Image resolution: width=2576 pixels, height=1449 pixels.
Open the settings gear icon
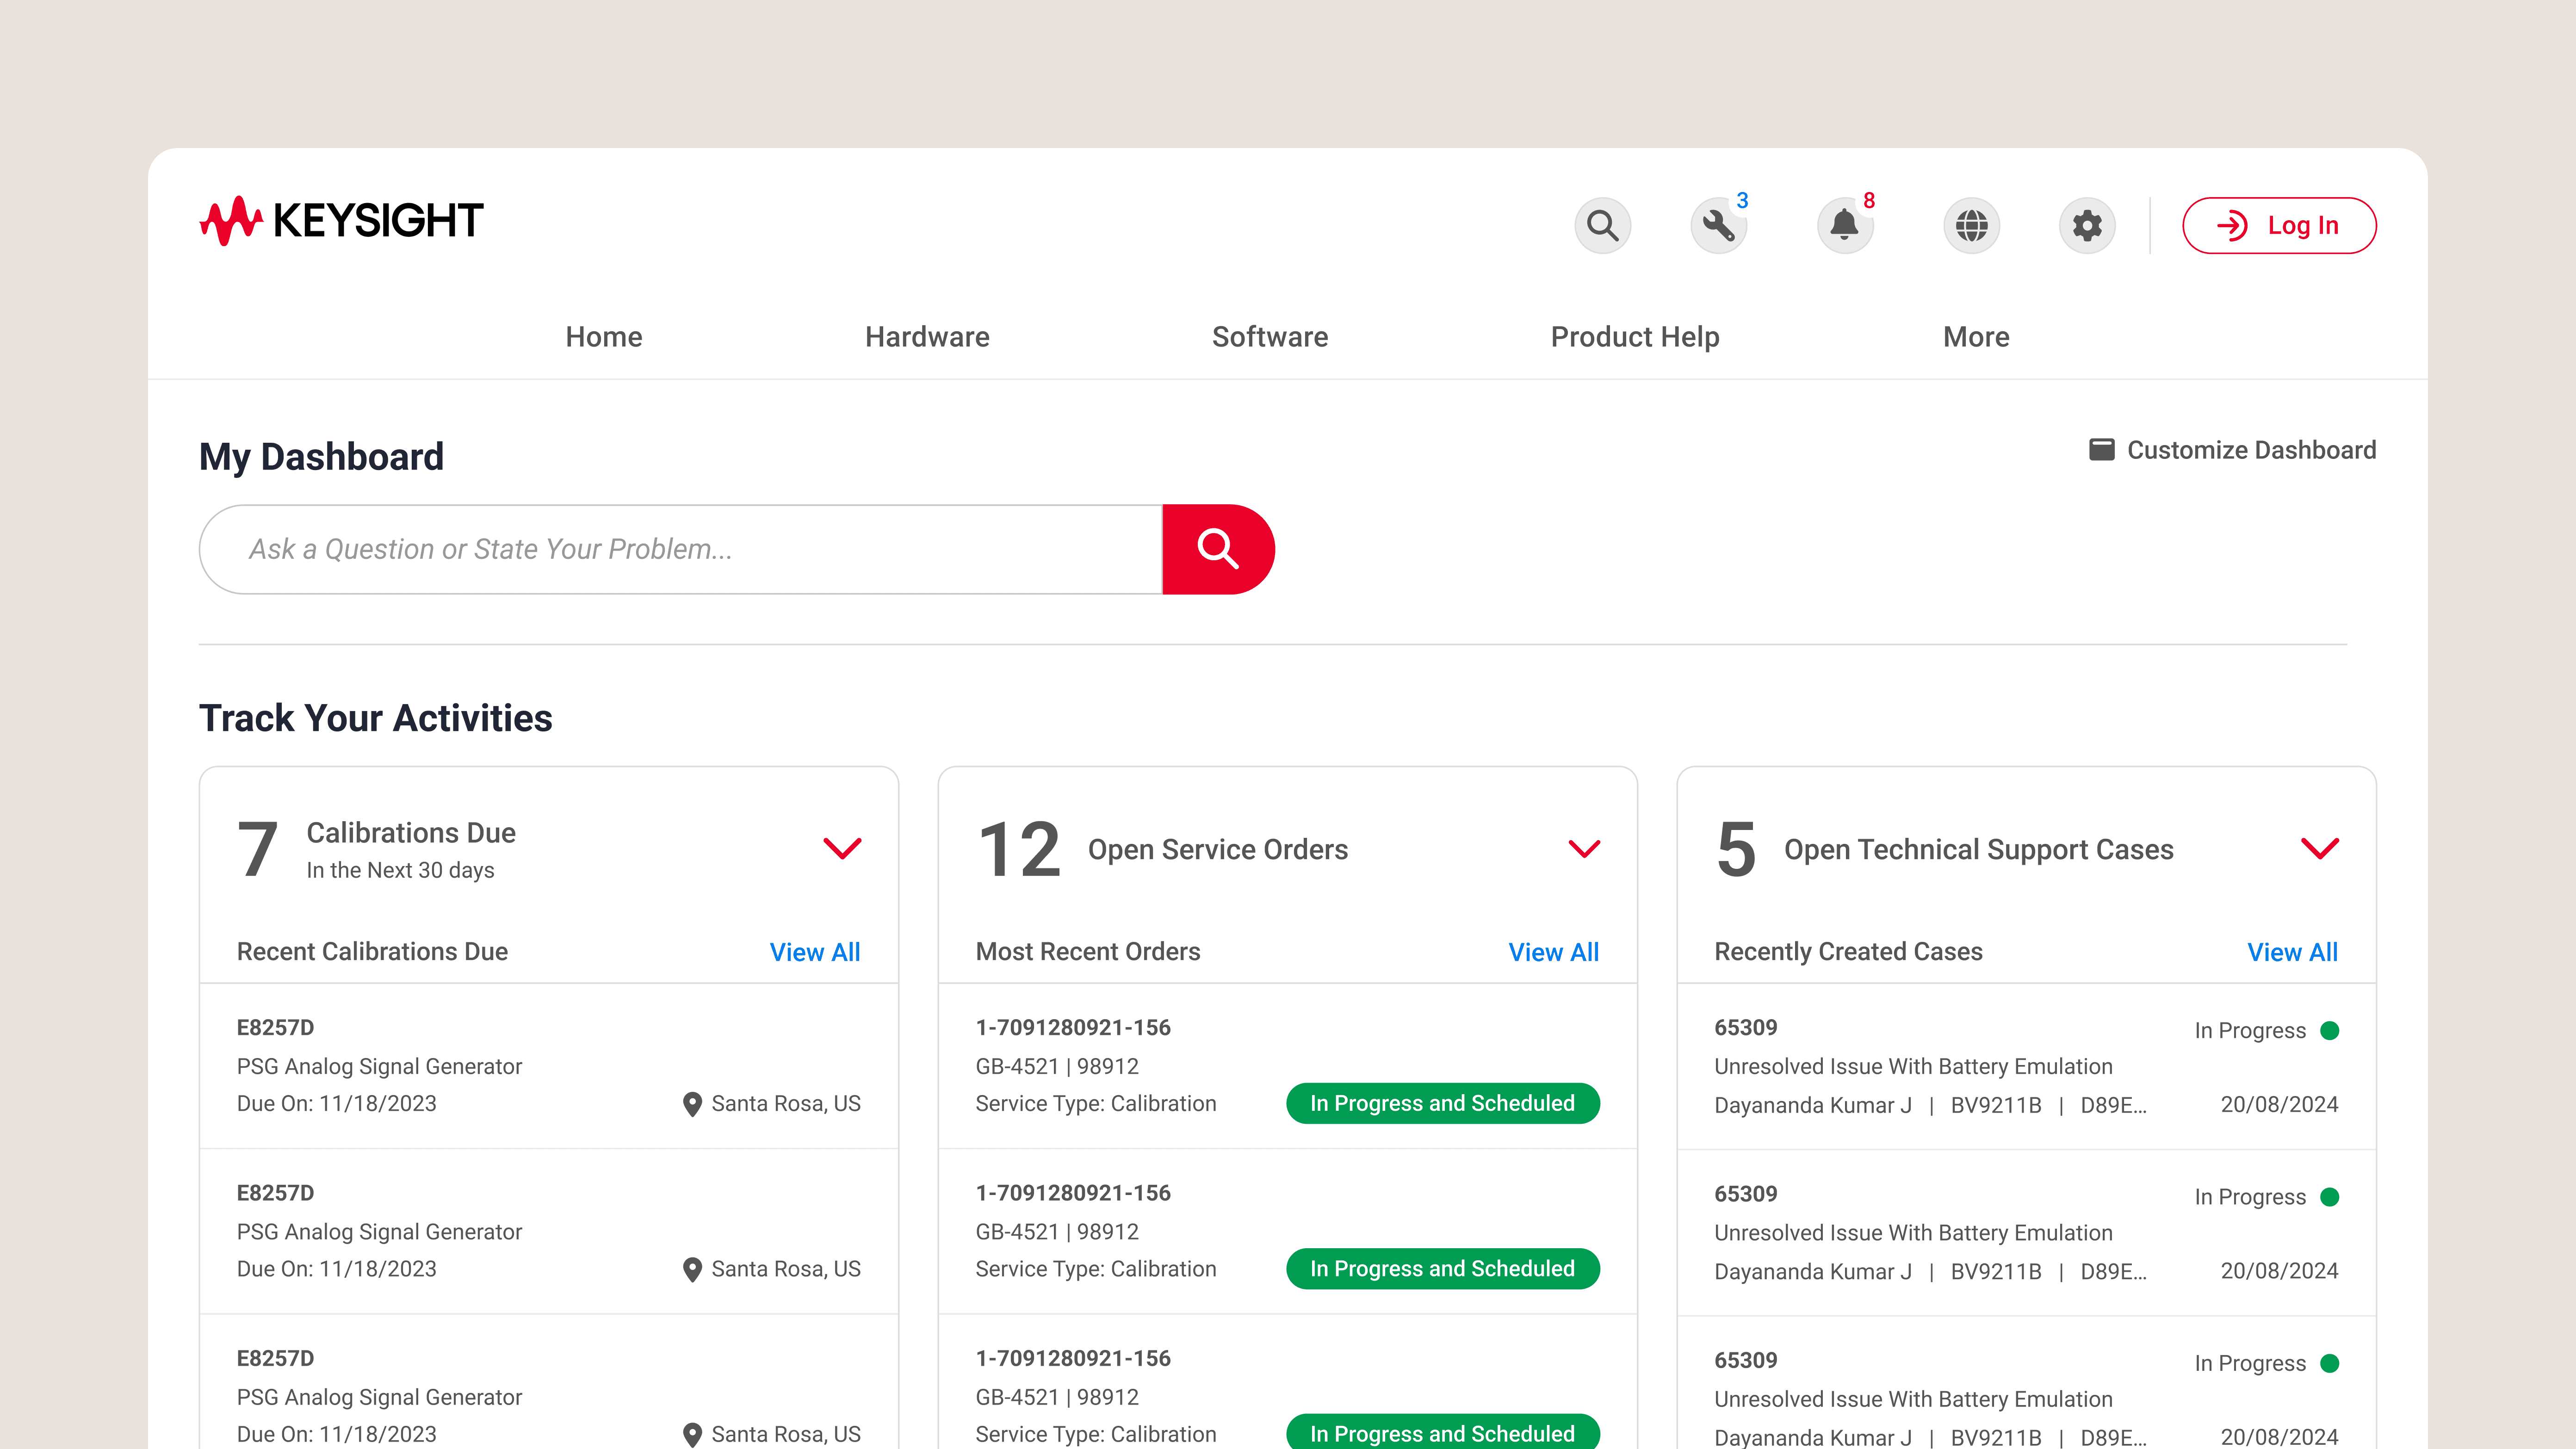(x=2087, y=225)
